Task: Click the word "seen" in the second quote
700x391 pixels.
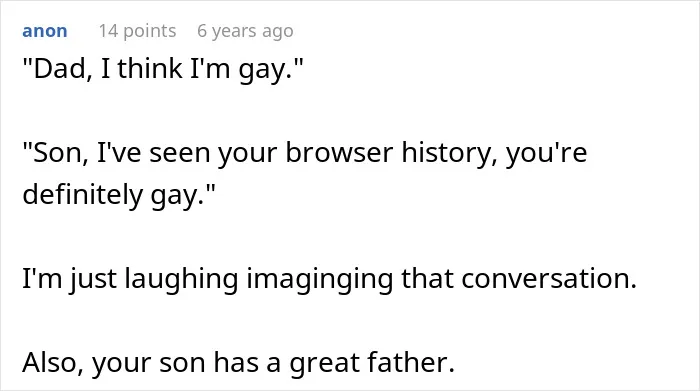Action: click(x=179, y=154)
